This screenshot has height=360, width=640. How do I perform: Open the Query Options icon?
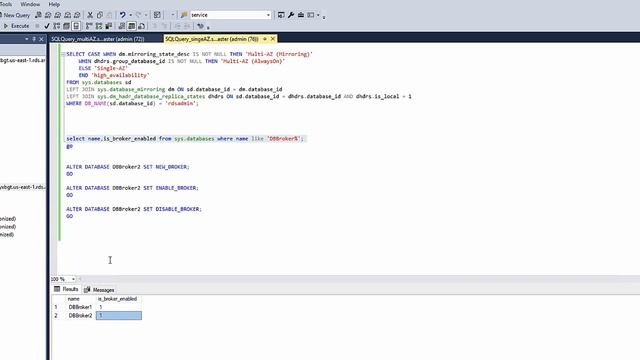coord(66,26)
